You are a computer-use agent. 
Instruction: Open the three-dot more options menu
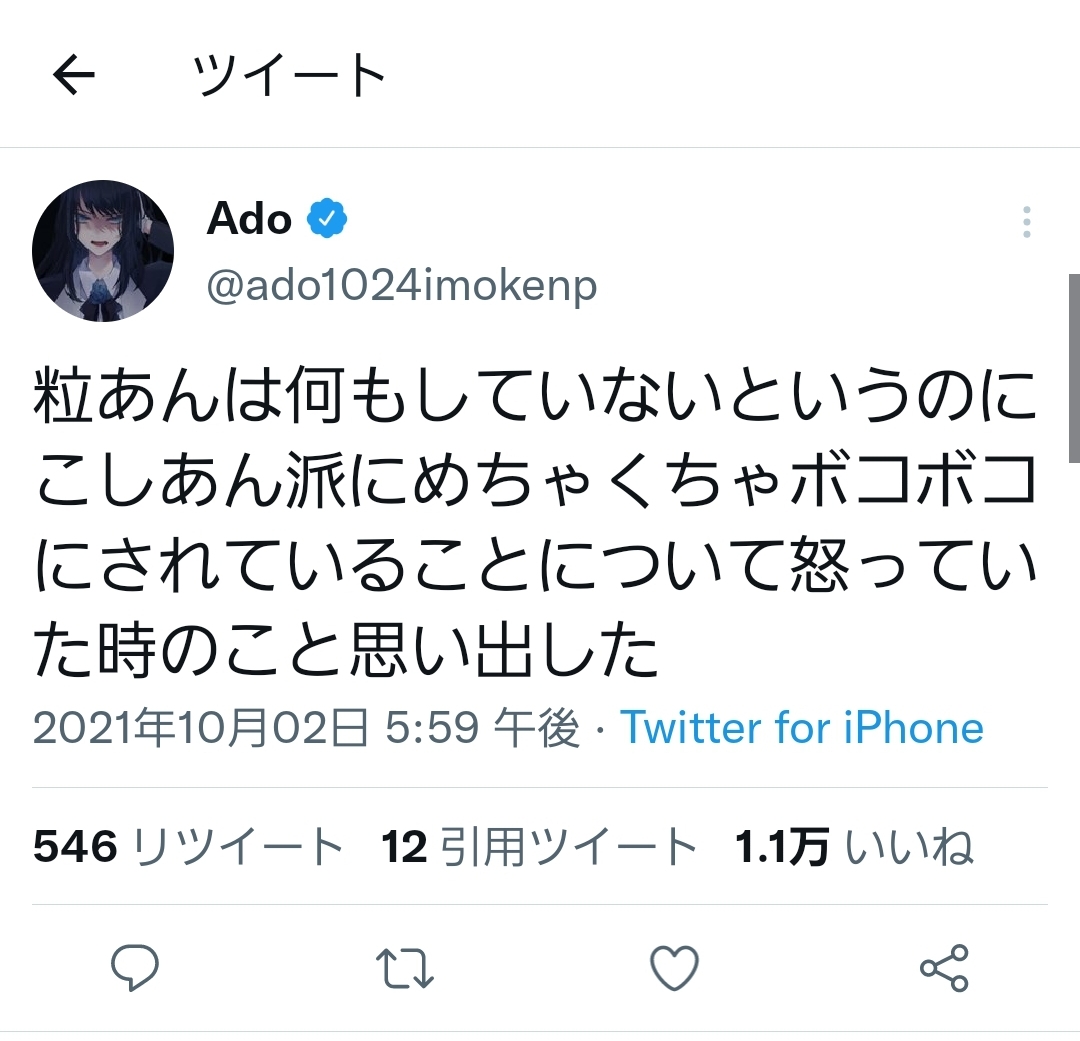click(1026, 222)
